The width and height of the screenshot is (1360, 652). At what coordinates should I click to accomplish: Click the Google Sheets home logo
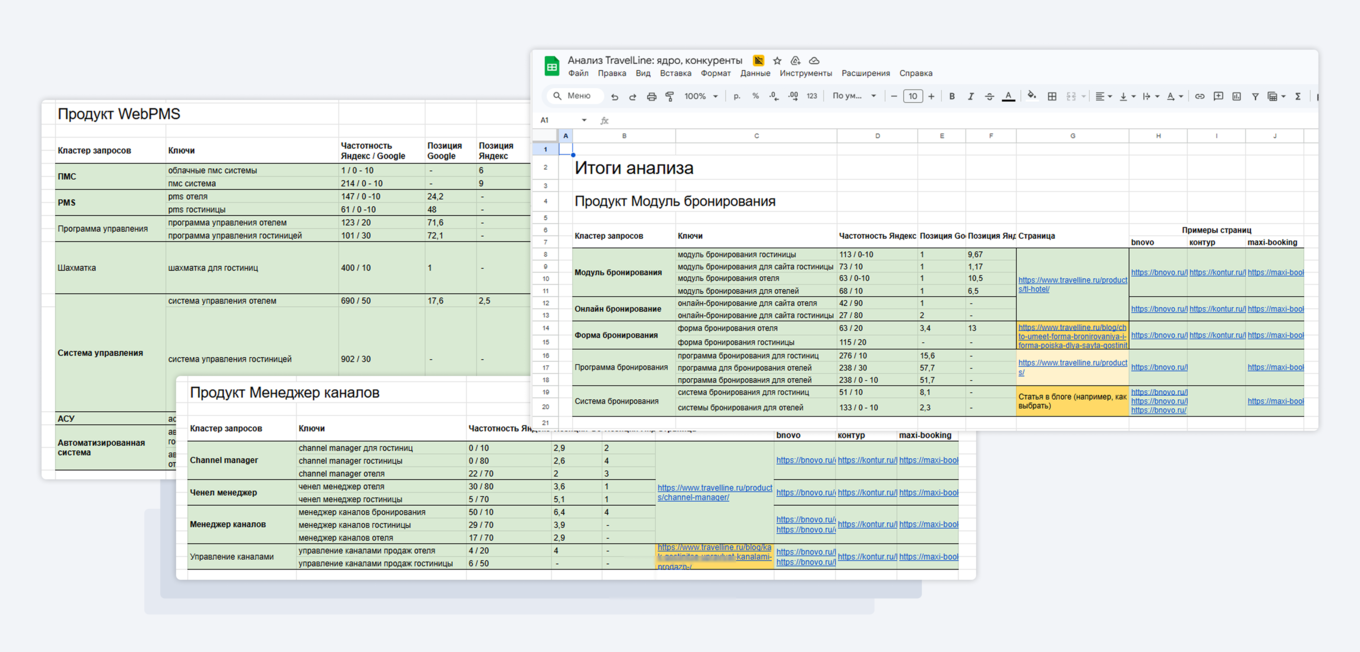pos(551,66)
